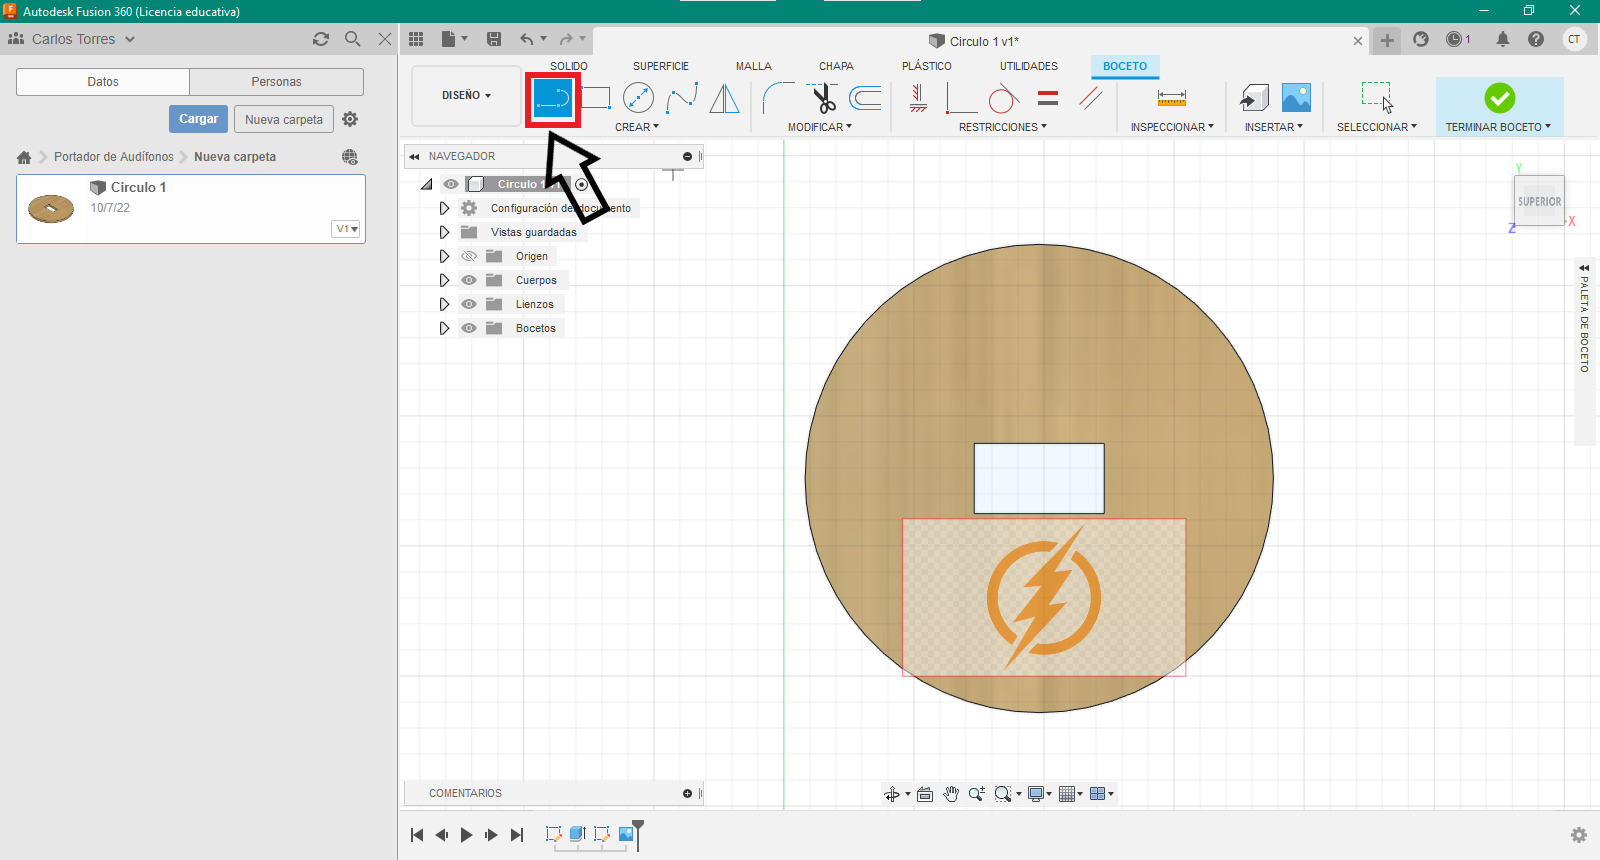Switch to the MALLA tab
Image resolution: width=1600 pixels, height=860 pixels.
click(754, 66)
